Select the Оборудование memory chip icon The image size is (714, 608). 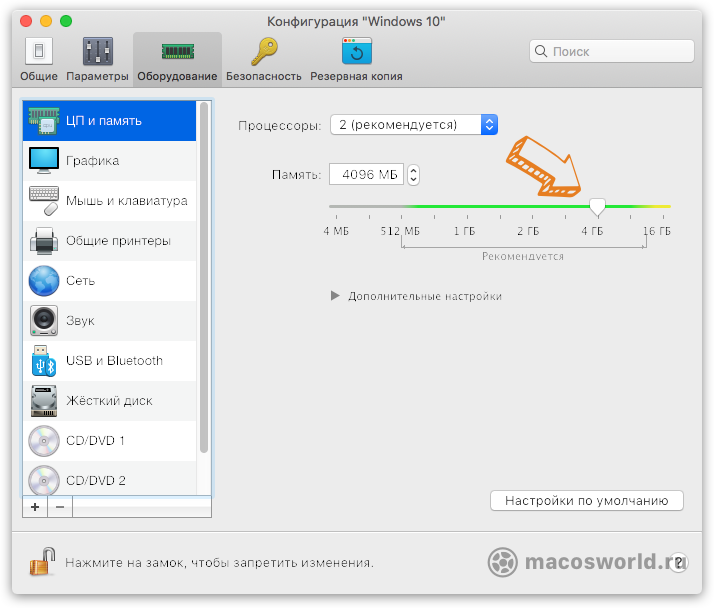click(x=178, y=51)
